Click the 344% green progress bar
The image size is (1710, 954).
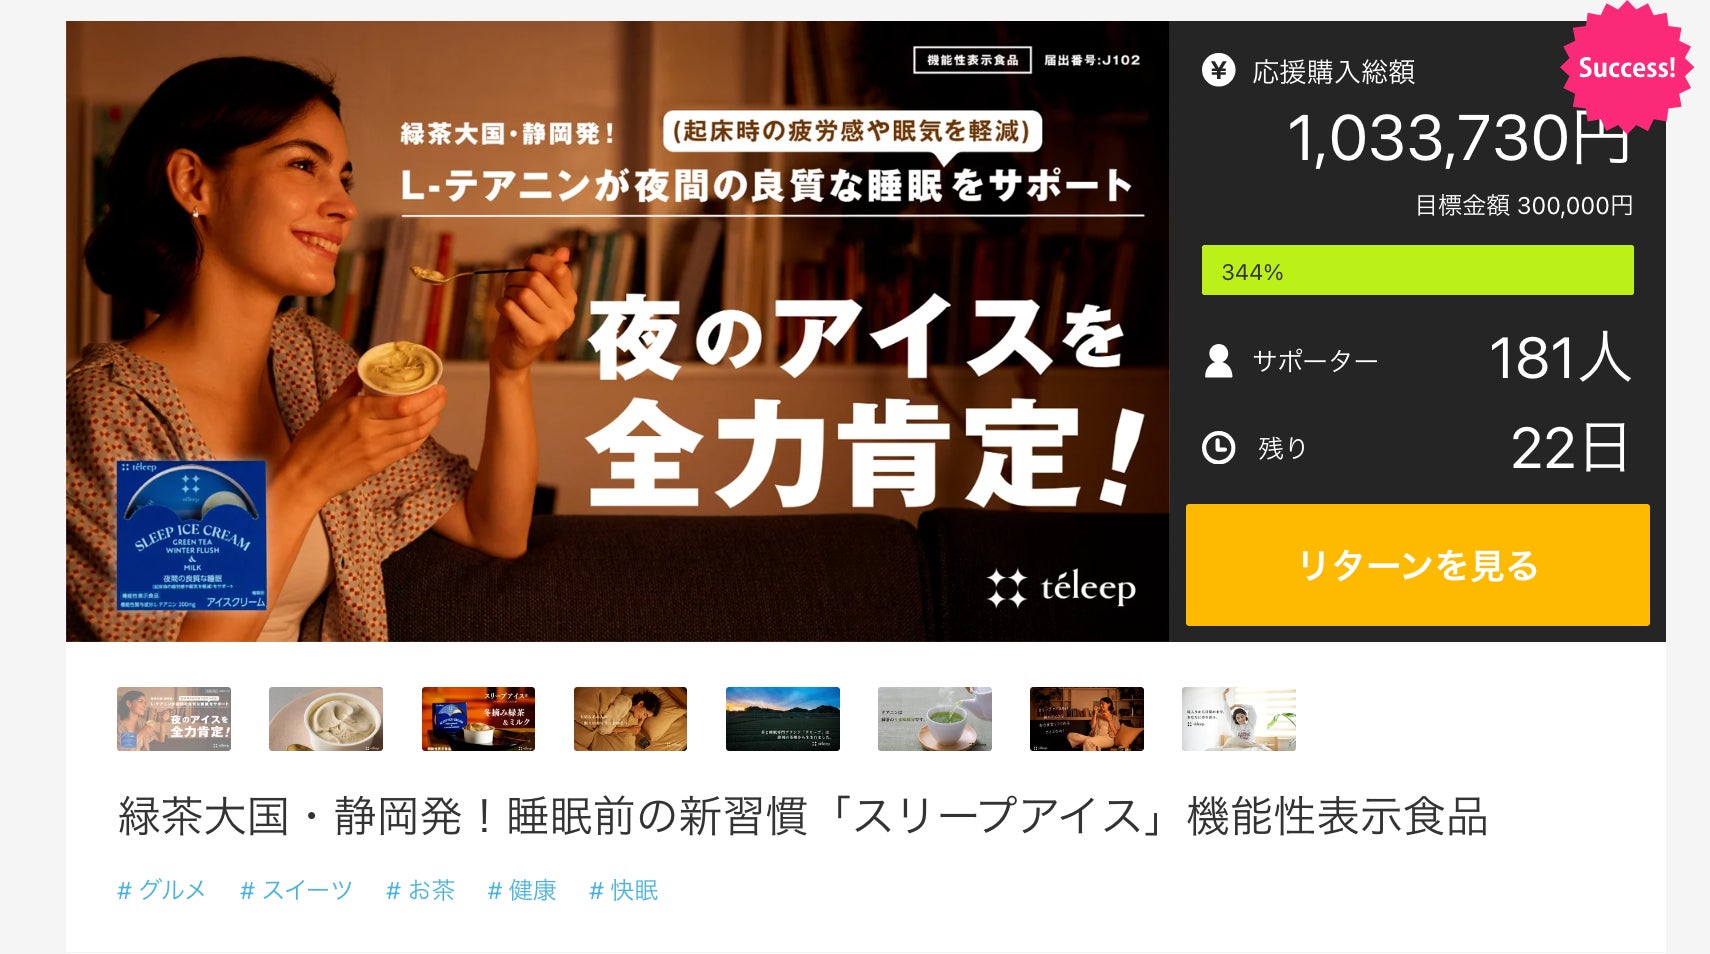[1417, 270]
